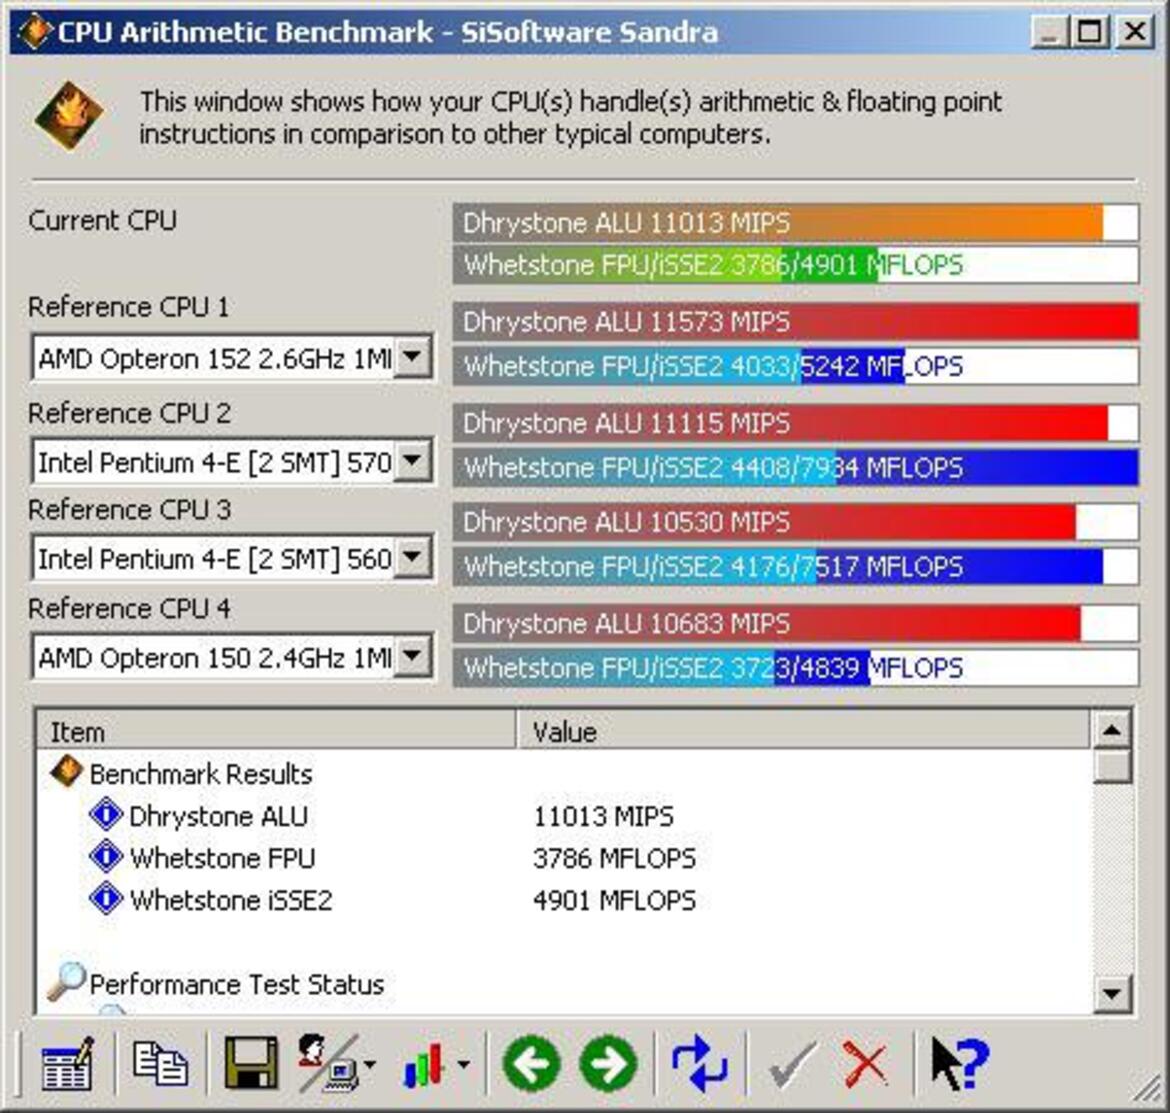Click the blue refresh arrows icon
Screen dimensions: 1170x1113
[699, 1063]
